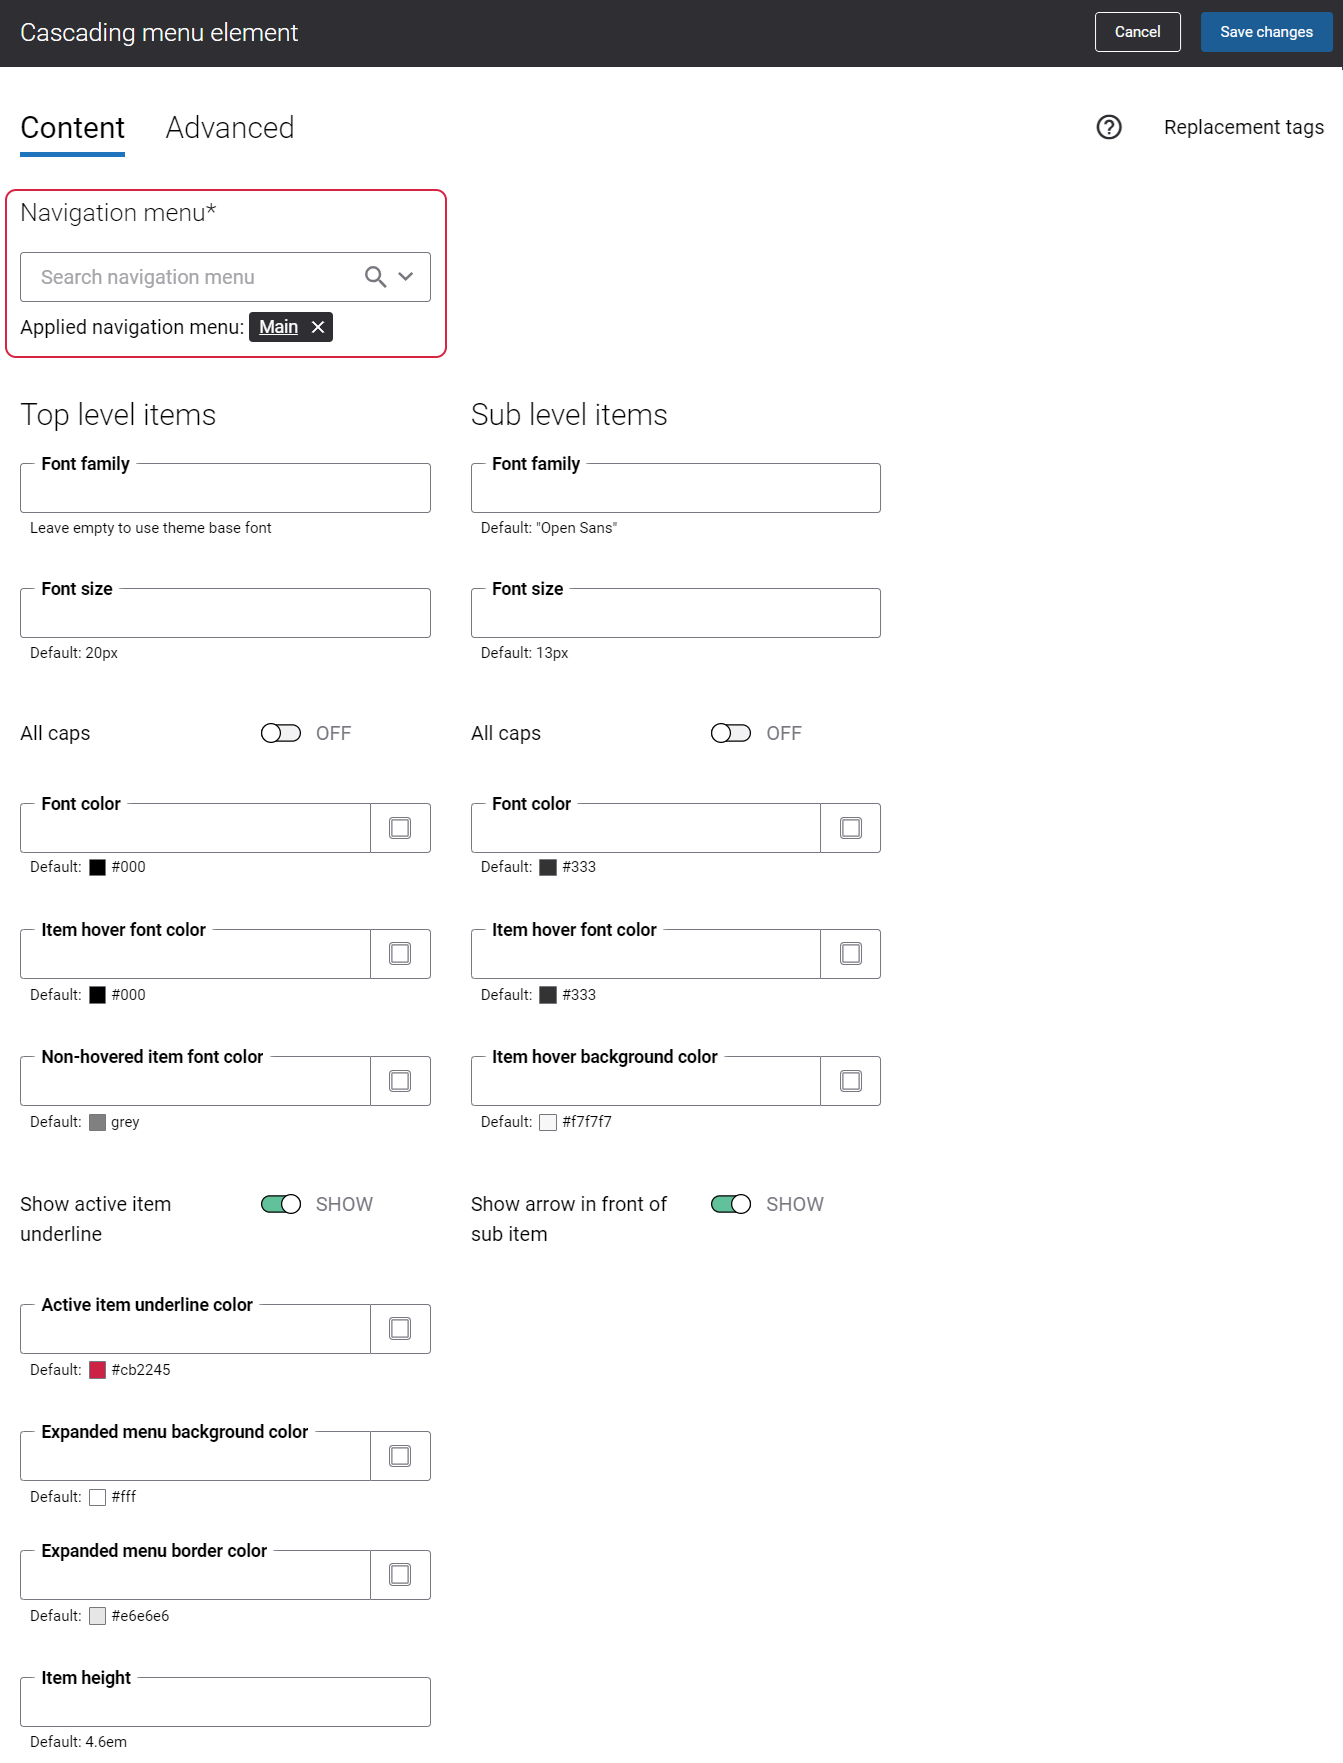Click the search magnifier in navigation menu field

click(x=375, y=277)
